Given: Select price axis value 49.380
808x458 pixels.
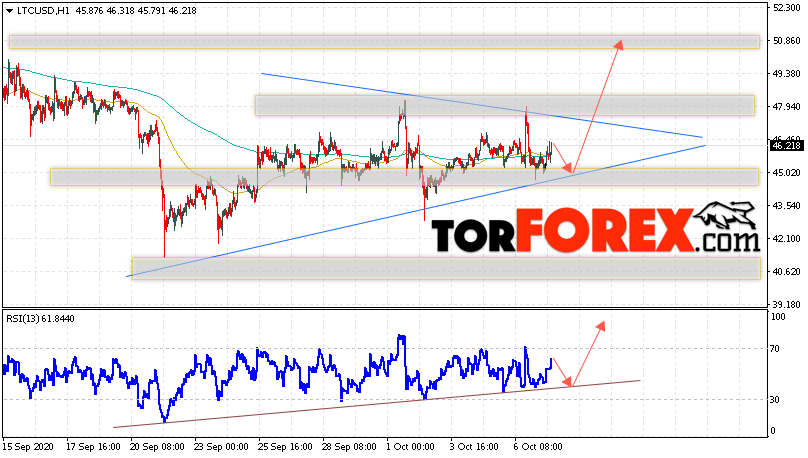Looking at the screenshot, I should coord(786,74).
